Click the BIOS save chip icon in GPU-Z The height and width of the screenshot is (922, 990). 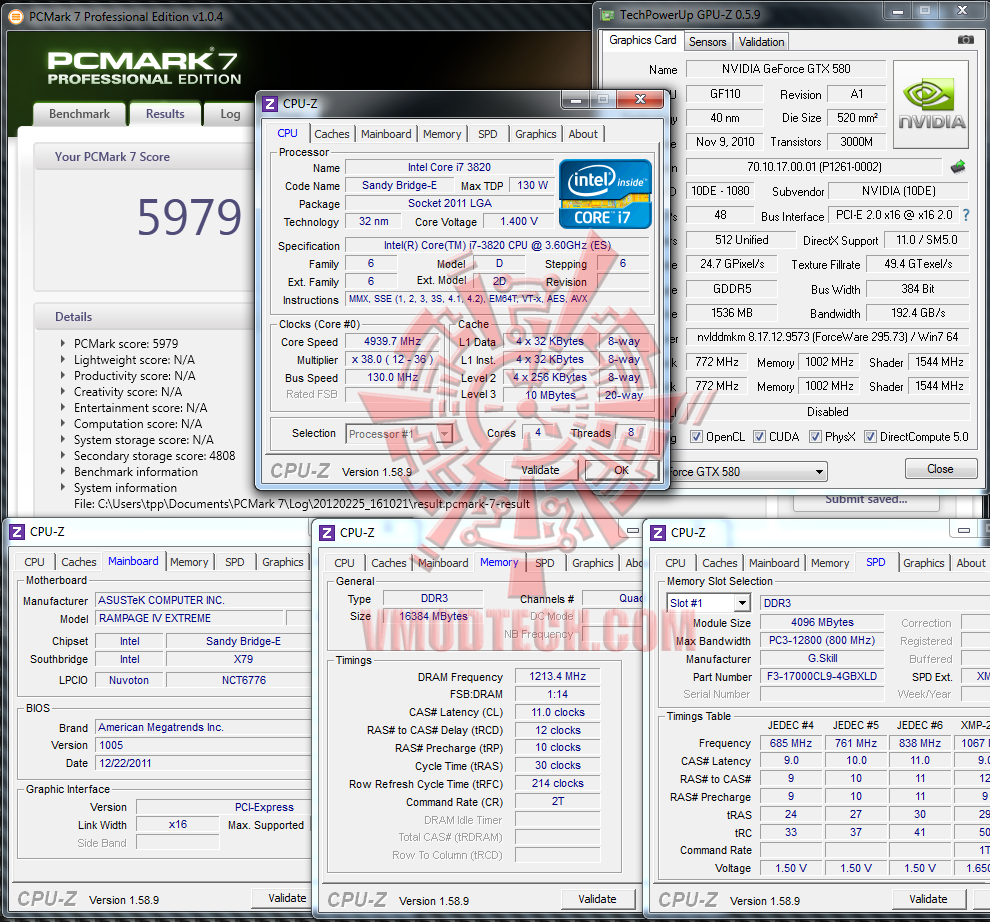[x=958, y=167]
